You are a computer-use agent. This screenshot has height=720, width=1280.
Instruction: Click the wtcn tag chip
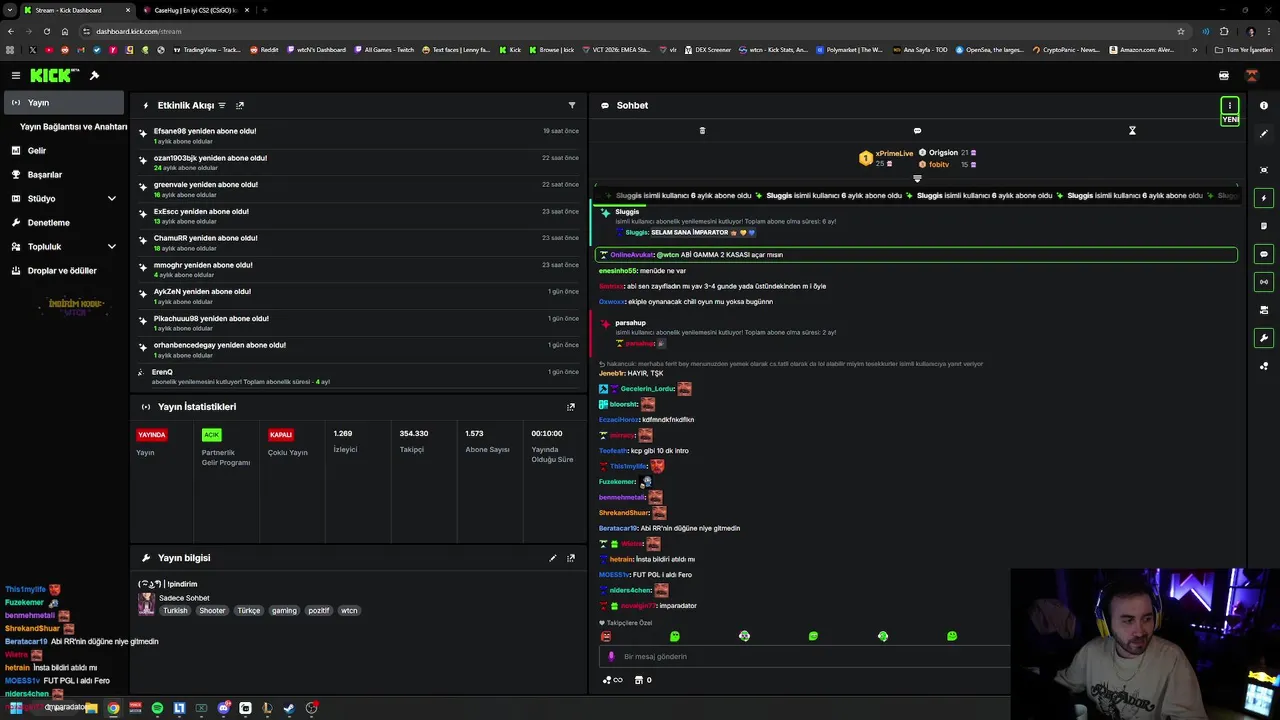point(349,610)
